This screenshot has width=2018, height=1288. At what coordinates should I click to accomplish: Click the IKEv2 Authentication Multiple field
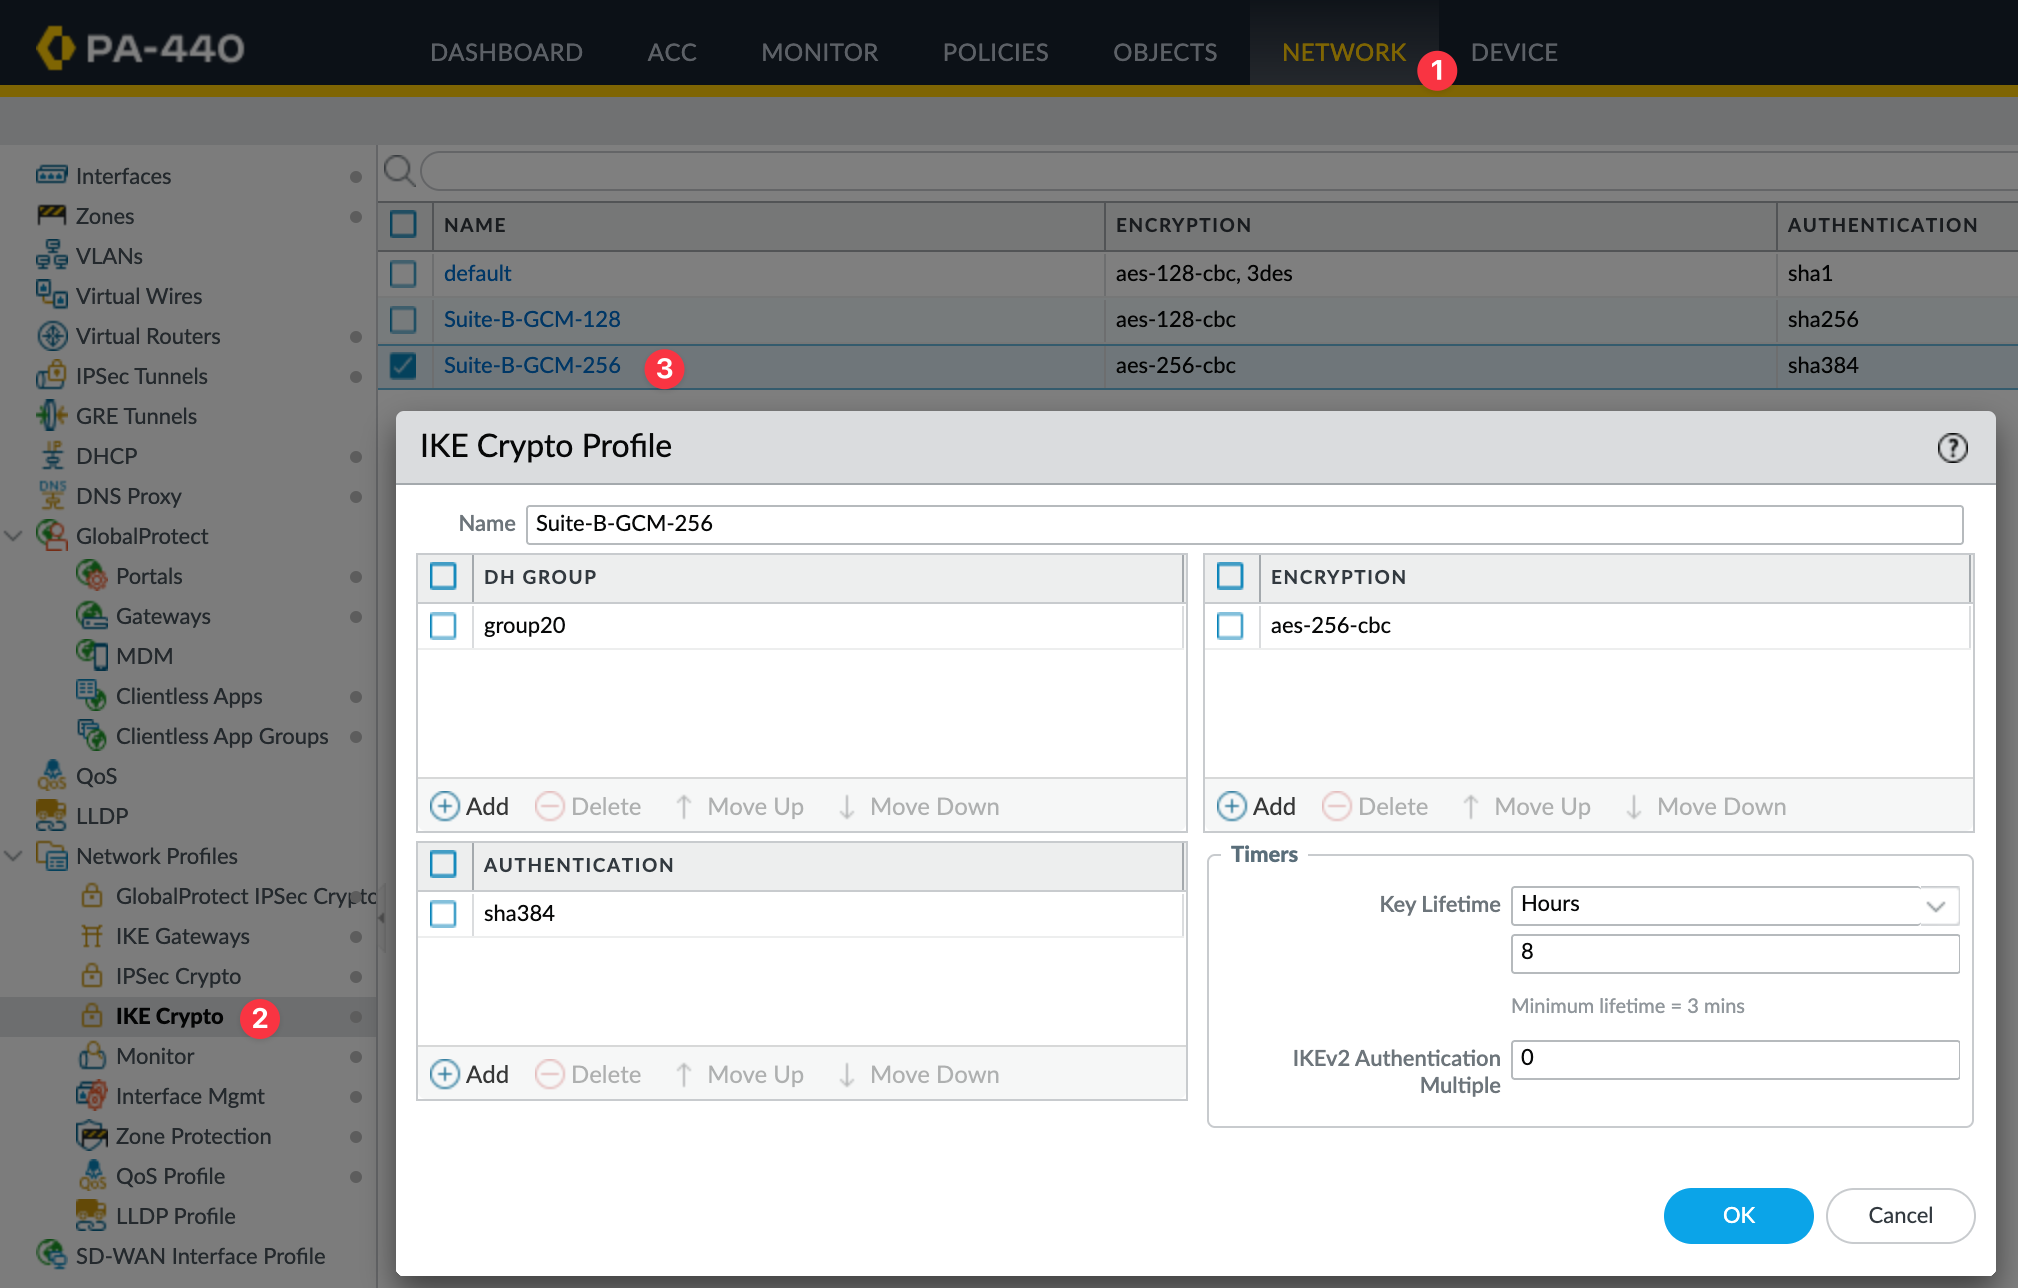click(1734, 1059)
